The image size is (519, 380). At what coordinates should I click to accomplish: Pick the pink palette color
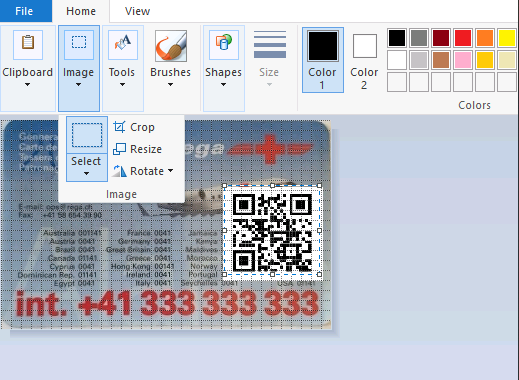(x=463, y=60)
